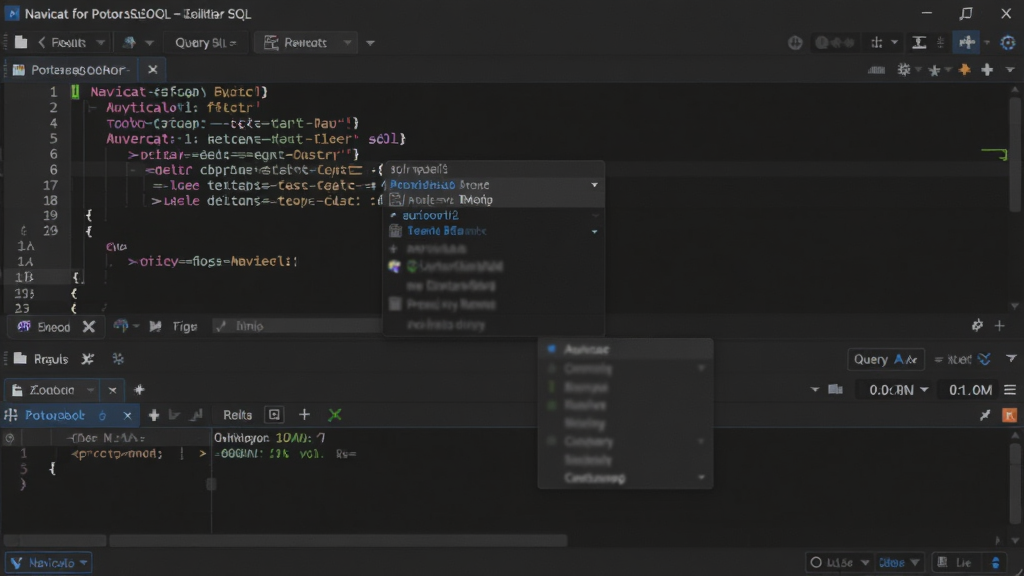Collapse the fold marker on line 2
This screenshot has width=1024, height=576.
pos(93,108)
